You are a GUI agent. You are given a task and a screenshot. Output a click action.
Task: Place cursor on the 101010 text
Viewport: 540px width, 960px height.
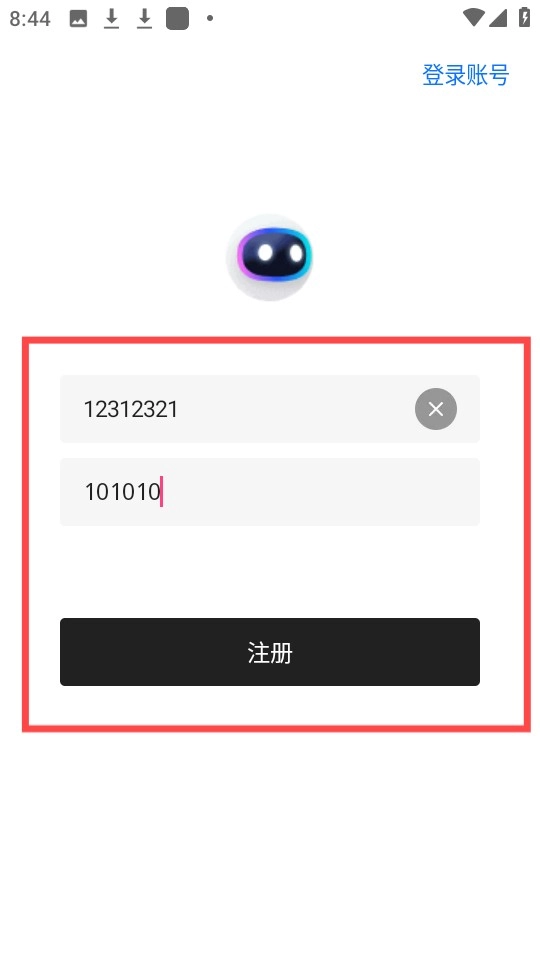click(x=122, y=492)
